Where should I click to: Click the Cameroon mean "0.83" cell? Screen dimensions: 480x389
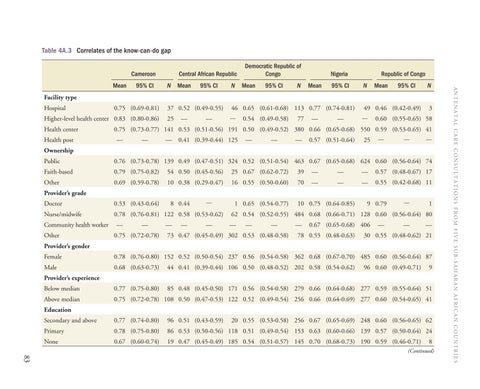click(x=119, y=119)
